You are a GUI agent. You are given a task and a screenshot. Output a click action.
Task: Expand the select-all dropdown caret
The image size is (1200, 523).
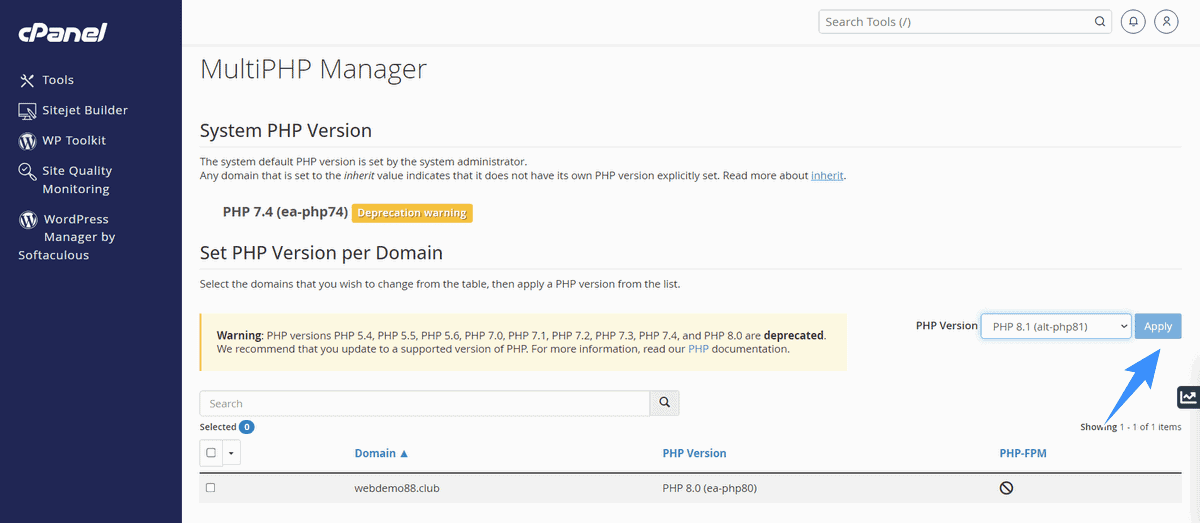click(x=232, y=453)
